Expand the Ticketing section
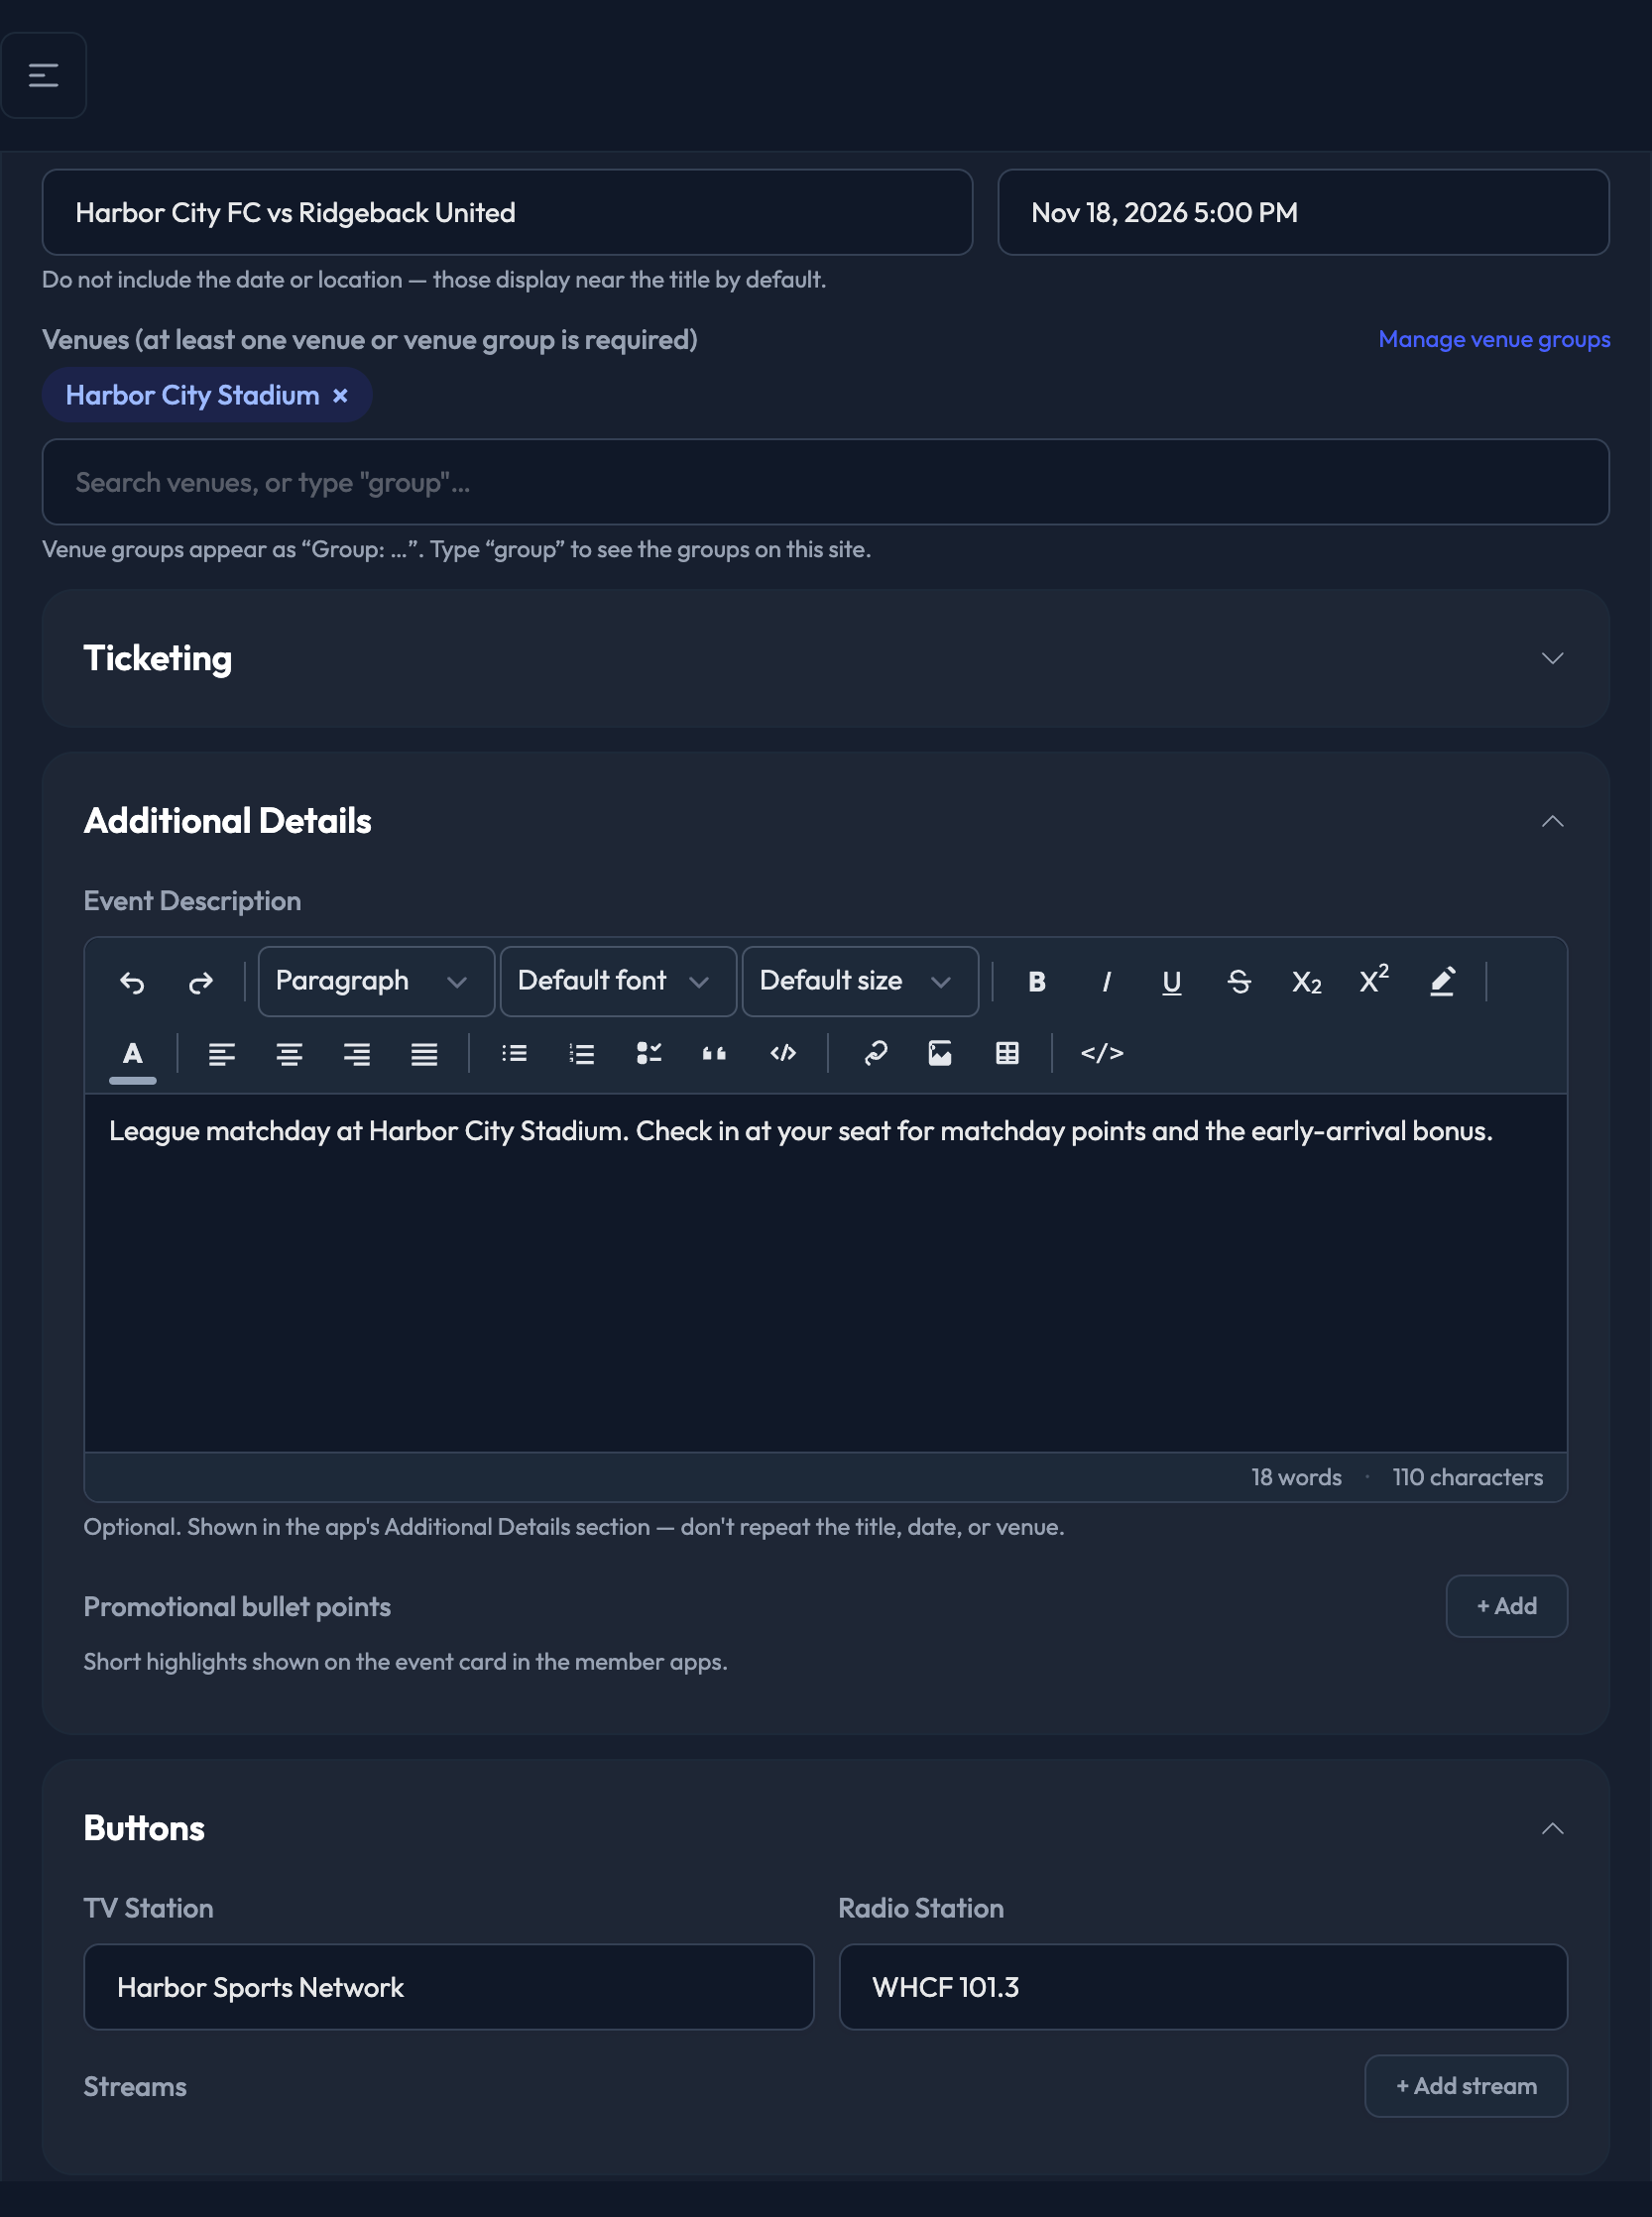1652x2217 pixels. [825, 658]
